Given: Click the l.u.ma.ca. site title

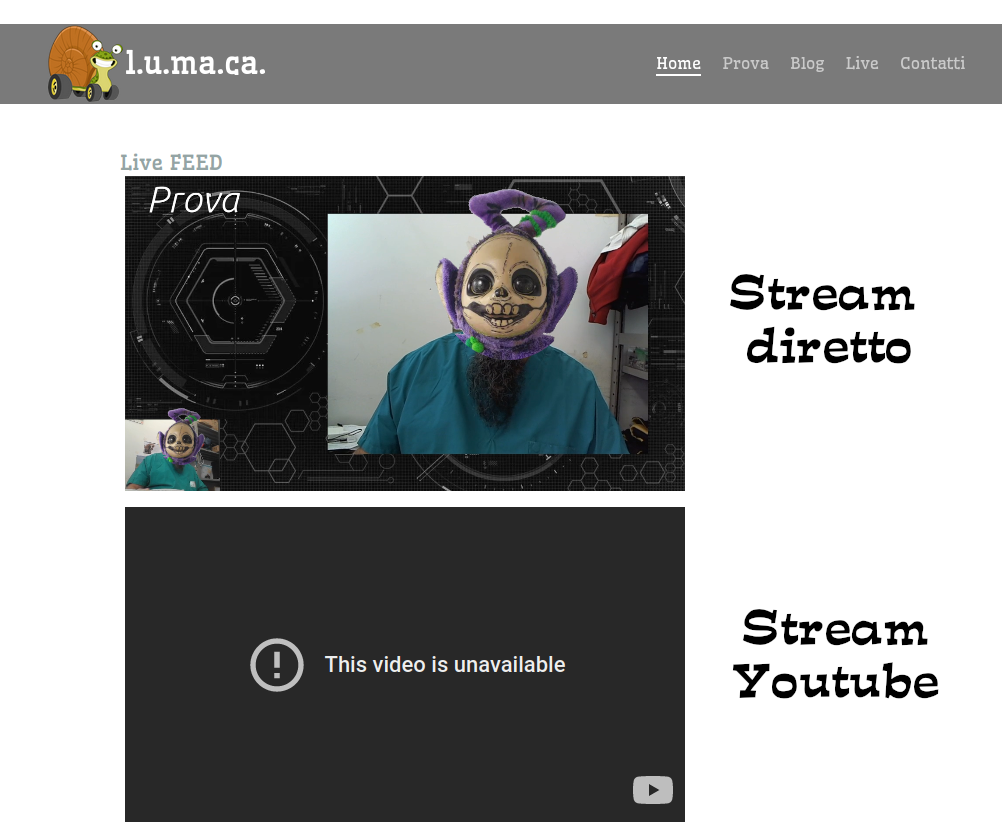Looking at the screenshot, I should 196,63.
